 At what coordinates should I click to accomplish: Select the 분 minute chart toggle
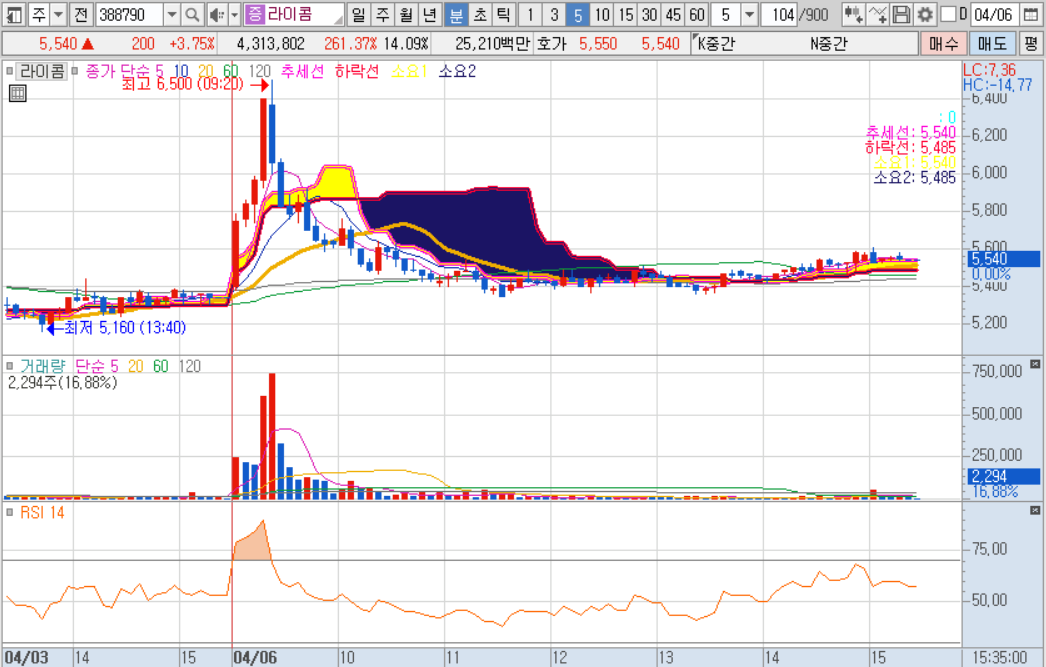(456, 14)
